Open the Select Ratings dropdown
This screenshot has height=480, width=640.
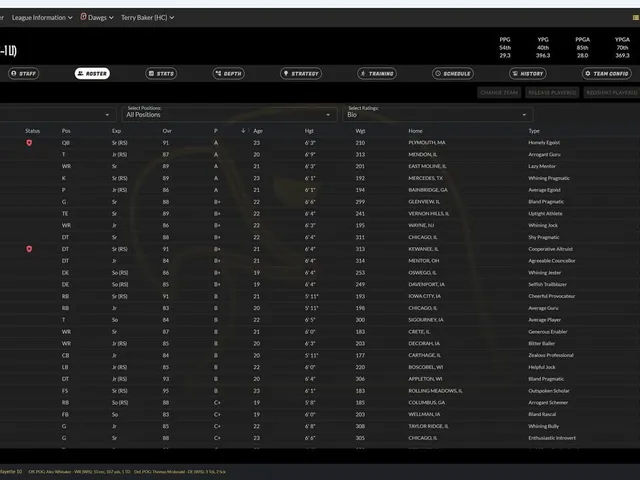[x=438, y=114]
